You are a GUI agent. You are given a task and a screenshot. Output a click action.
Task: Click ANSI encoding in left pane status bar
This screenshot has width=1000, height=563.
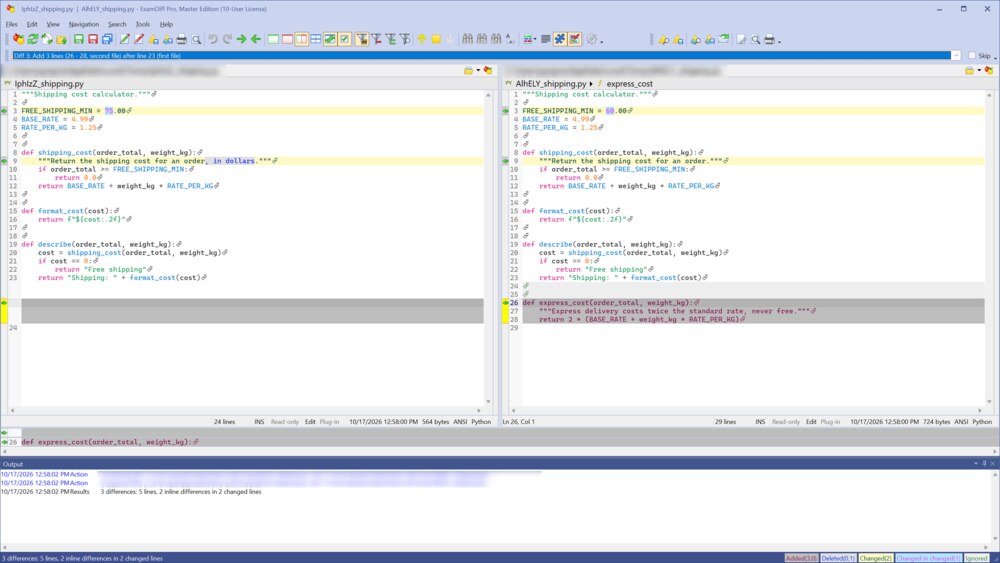(460, 421)
